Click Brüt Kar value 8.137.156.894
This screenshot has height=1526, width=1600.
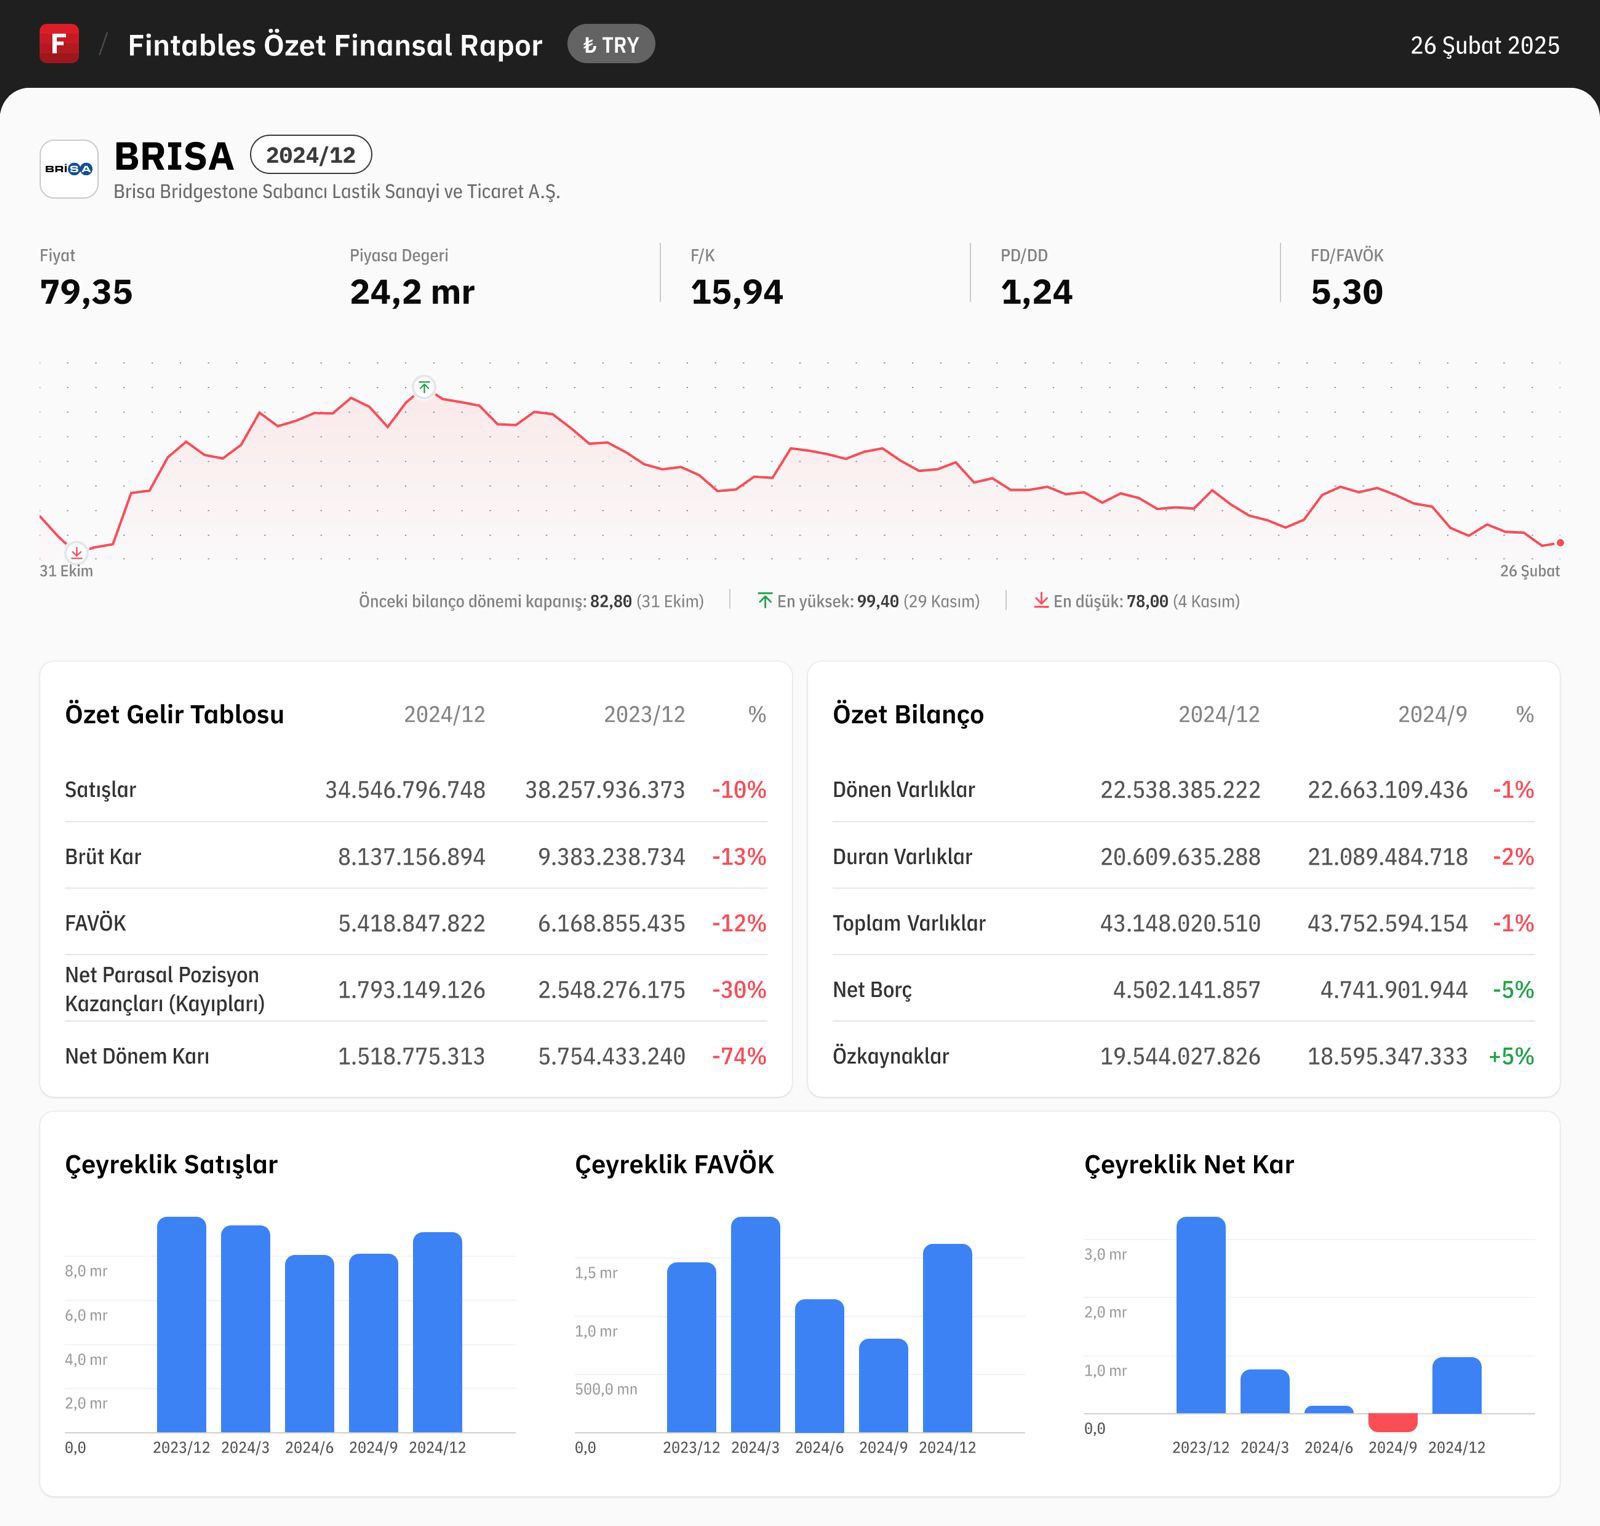(x=411, y=857)
